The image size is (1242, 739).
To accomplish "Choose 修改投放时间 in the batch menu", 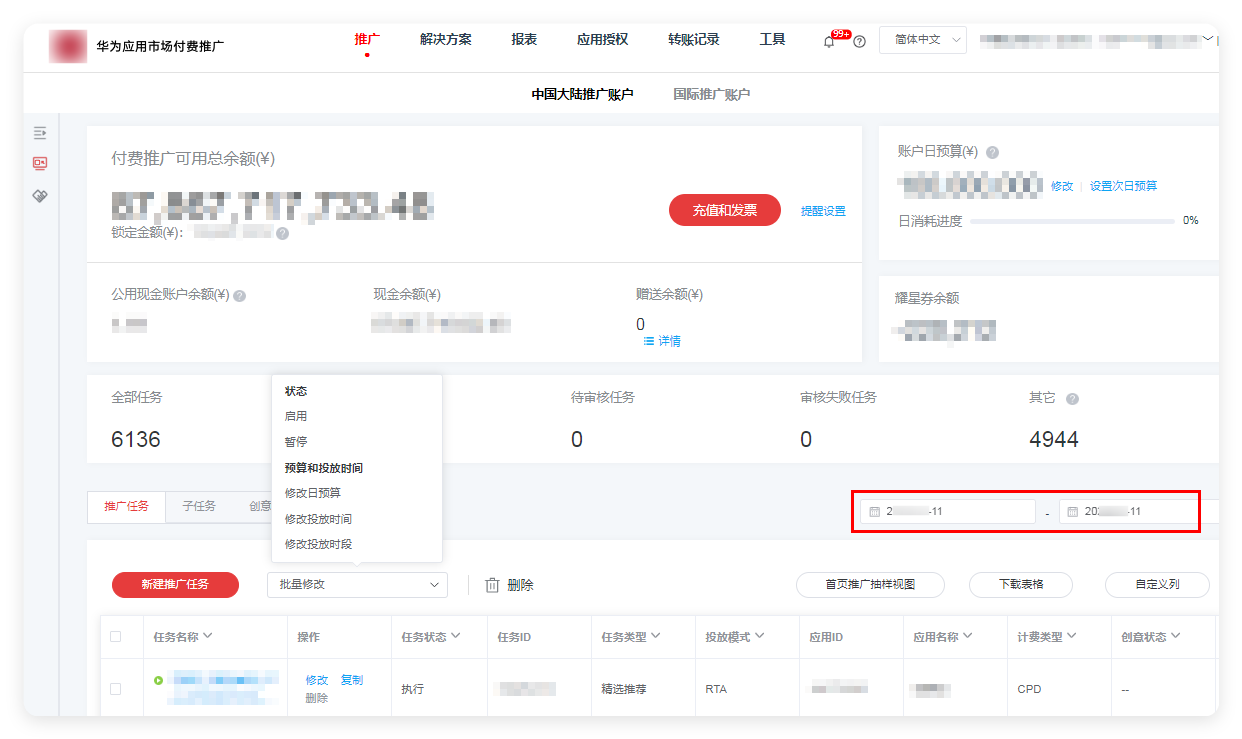I will (x=318, y=519).
